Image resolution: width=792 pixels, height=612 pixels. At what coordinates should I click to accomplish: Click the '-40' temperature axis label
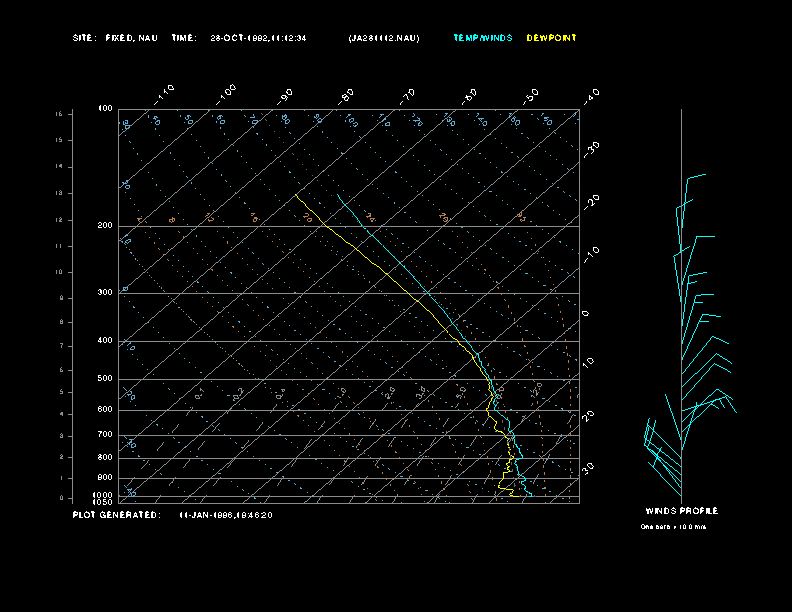(x=592, y=96)
